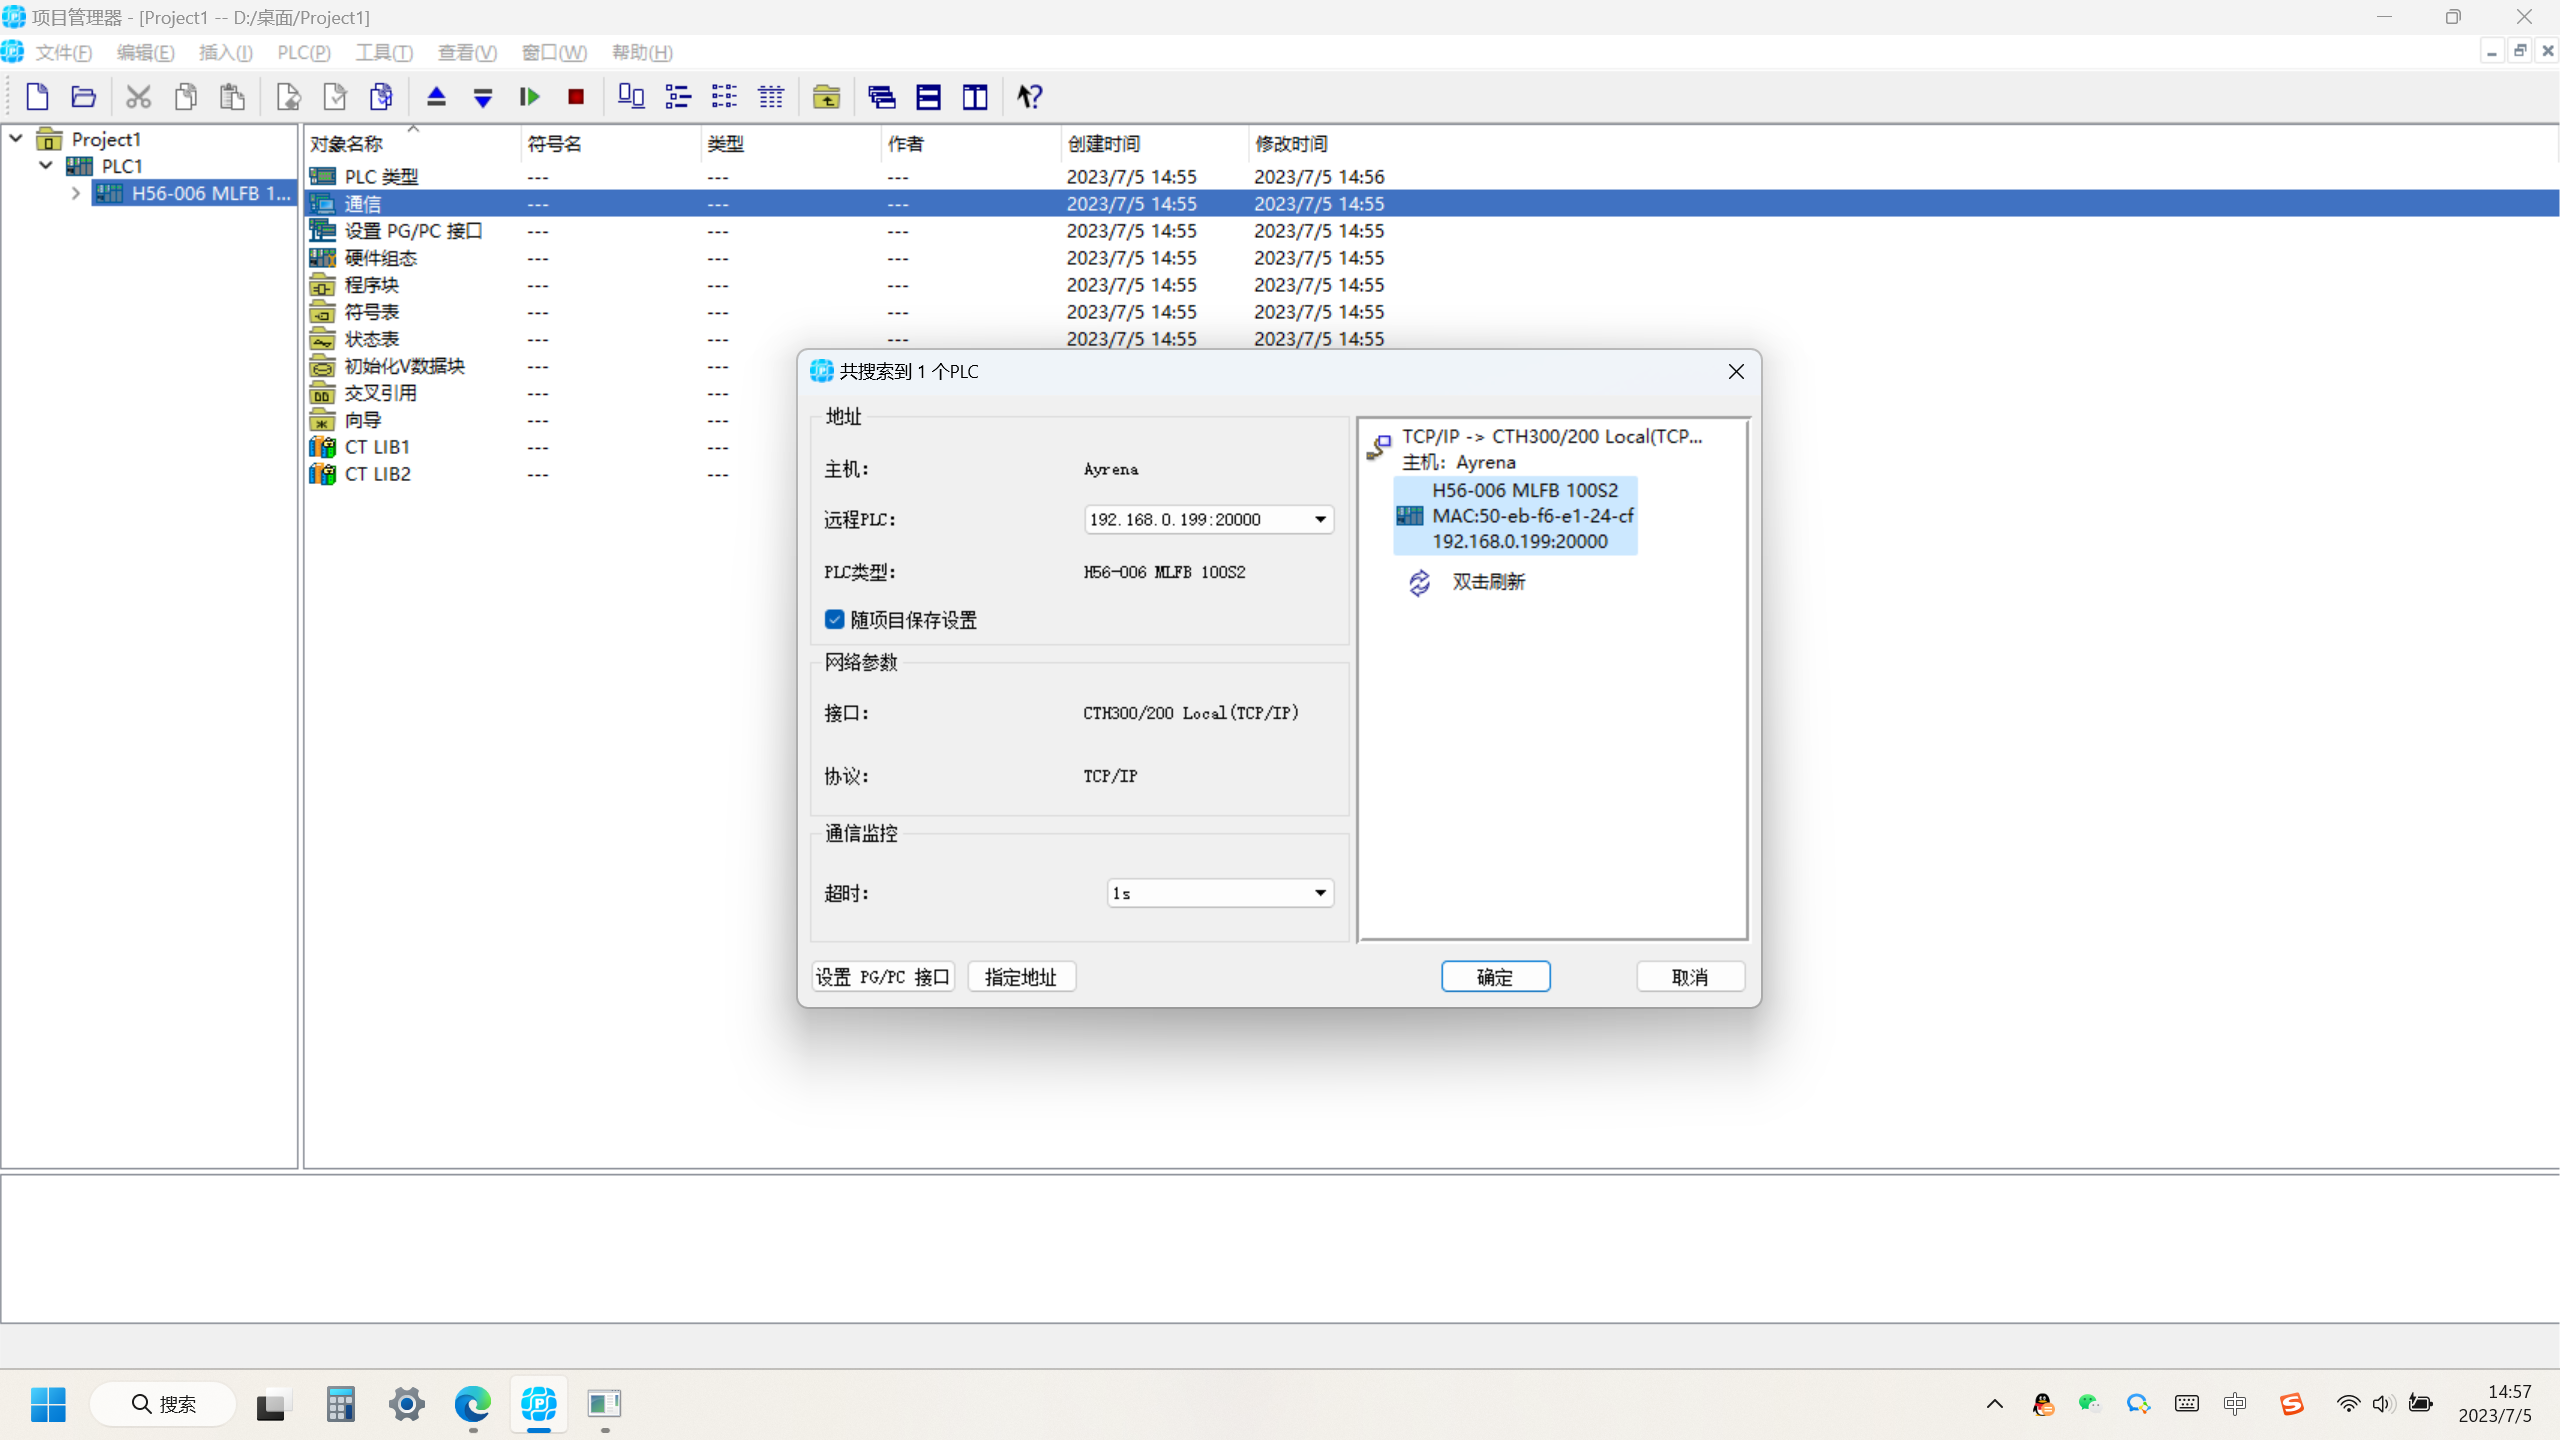2560x1440 pixels.
Task: Click the 设置 PG/PC 接口 dialog button
Action: coord(882,977)
